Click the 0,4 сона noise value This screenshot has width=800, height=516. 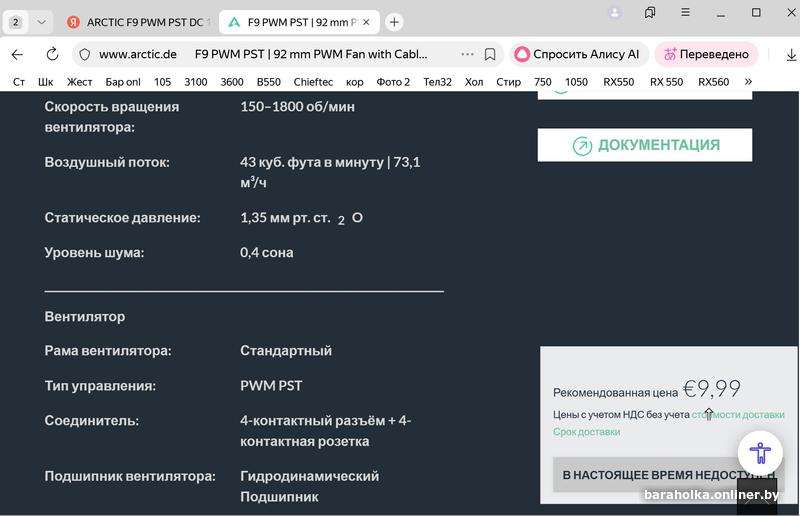pyautogui.click(x=266, y=253)
